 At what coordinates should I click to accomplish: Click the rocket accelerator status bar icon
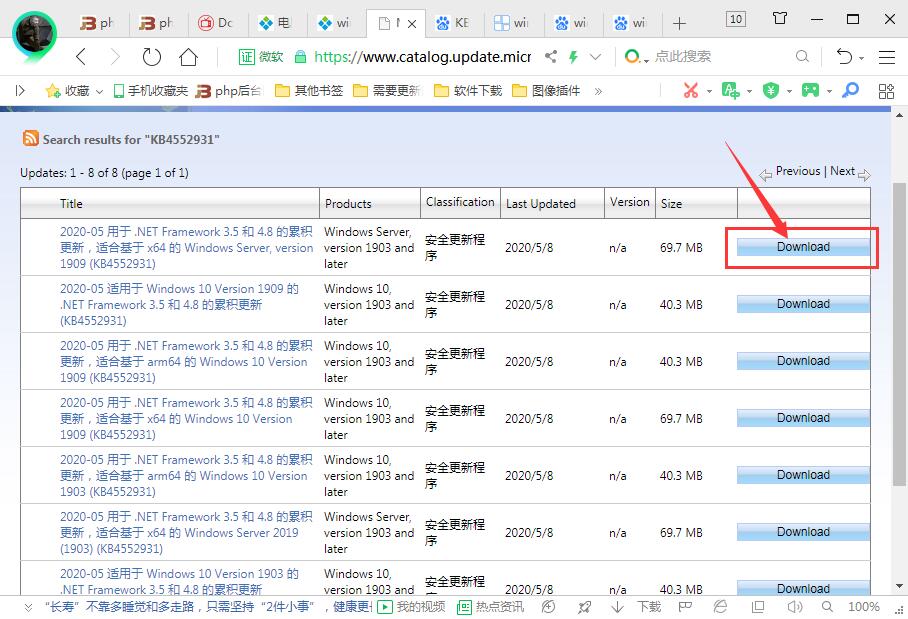(x=584, y=606)
